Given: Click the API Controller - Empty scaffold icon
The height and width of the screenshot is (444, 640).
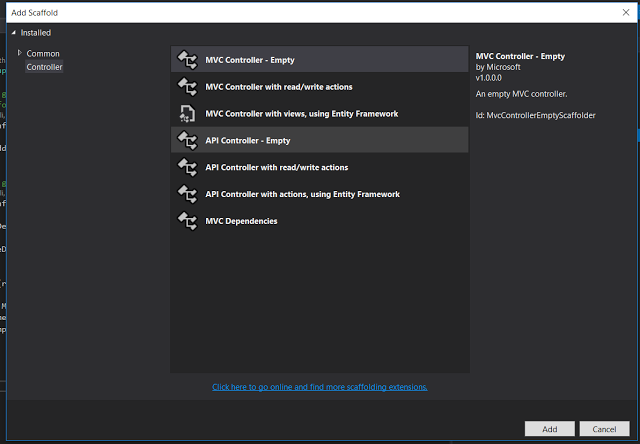Looking at the screenshot, I should point(187,140).
